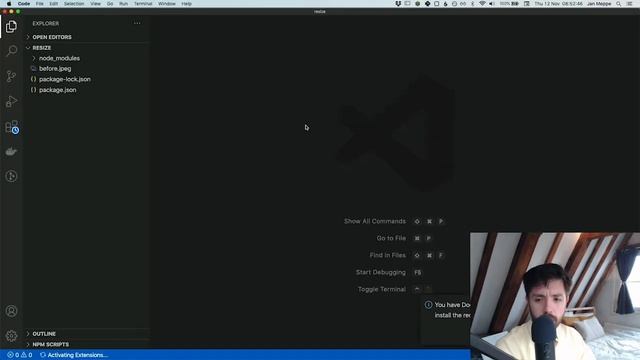Click the Show All Commands hint
Viewport: 640px width, 360px height.
(375, 221)
